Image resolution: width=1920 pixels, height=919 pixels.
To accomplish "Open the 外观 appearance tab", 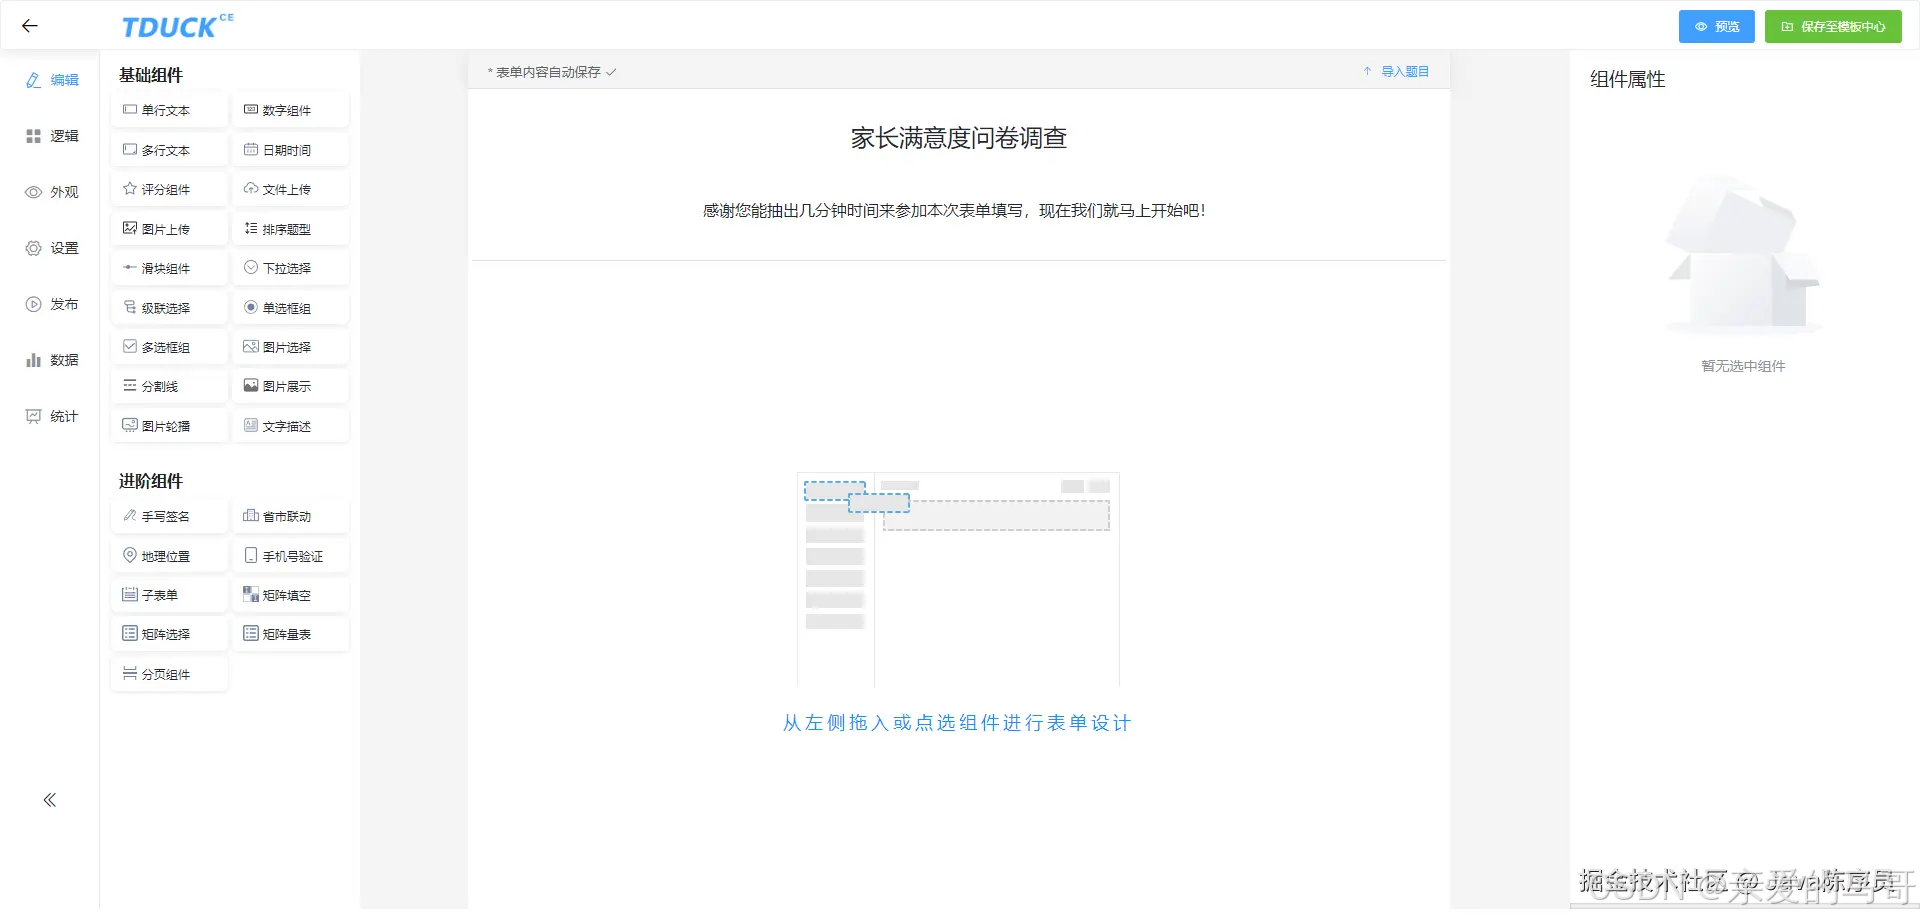I will [x=52, y=192].
